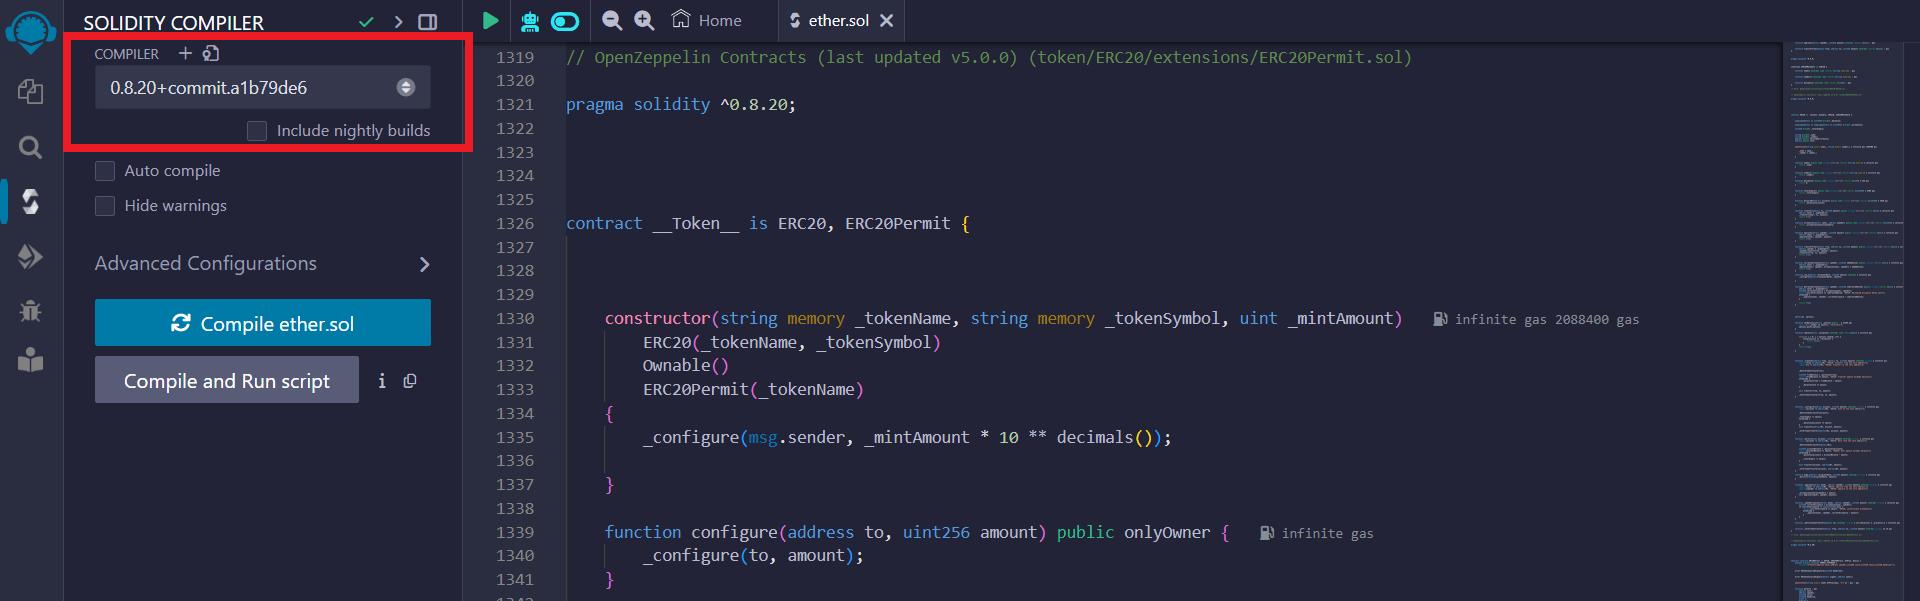The image size is (1920, 601).
Task: Click the 'Hide warnings' label text
Action: pyautogui.click(x=176, y=206)
